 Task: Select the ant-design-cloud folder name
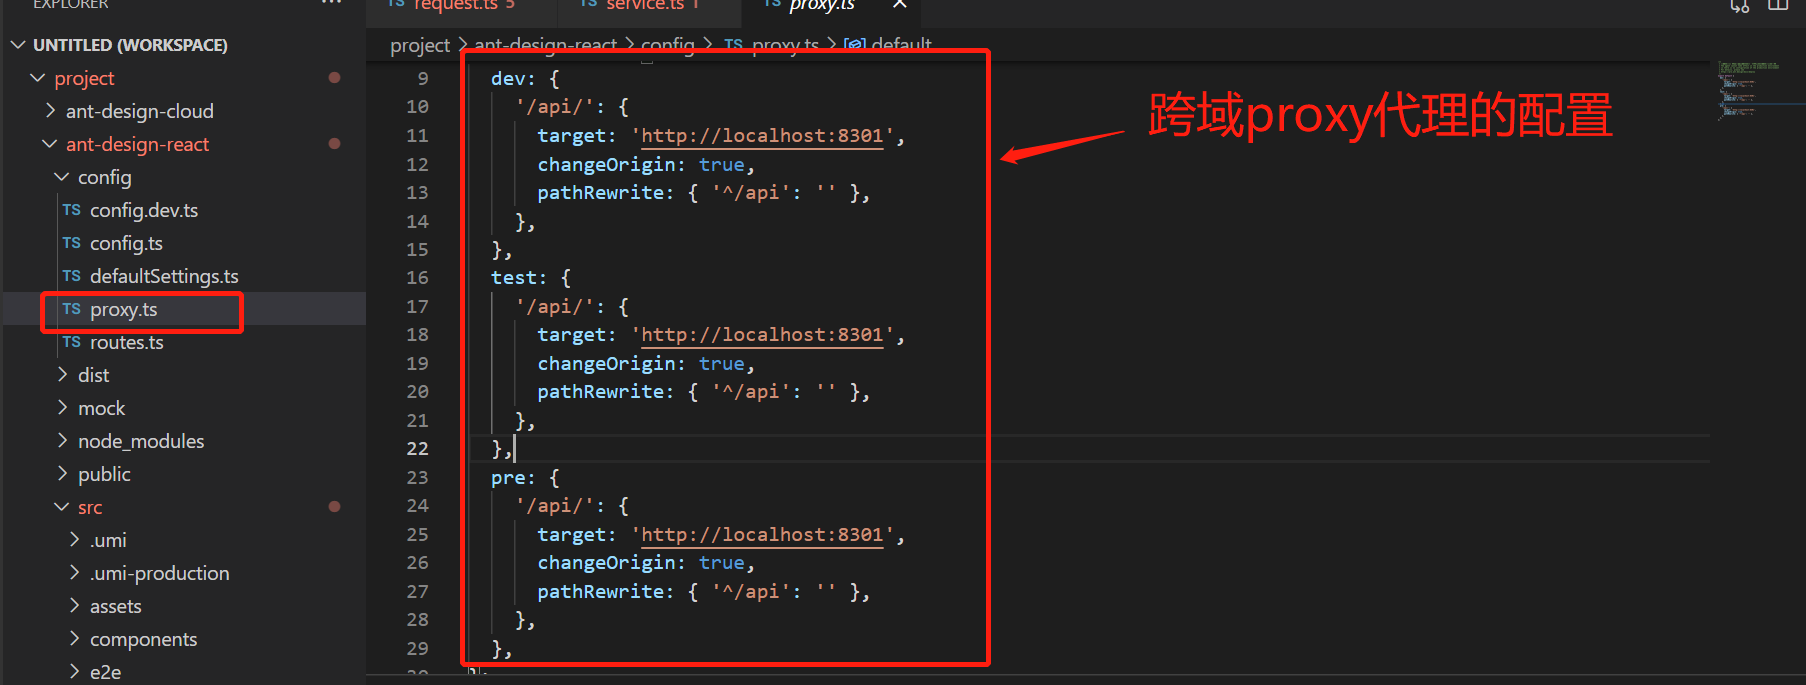point(140,111)
